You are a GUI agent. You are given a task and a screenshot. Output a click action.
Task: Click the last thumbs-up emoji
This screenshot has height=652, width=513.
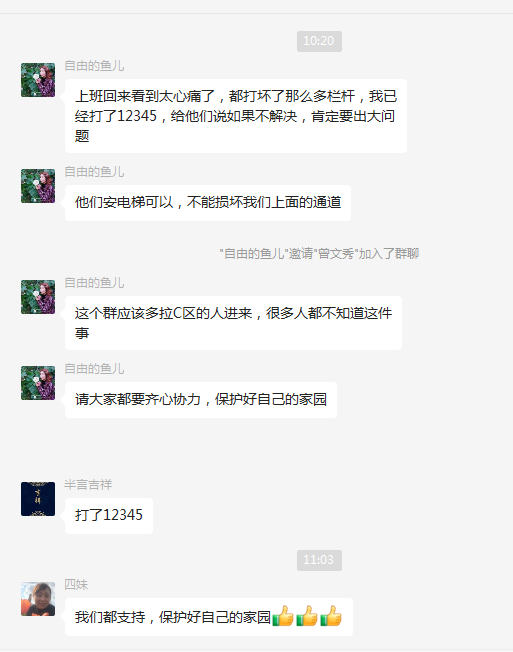coord(331,616)
